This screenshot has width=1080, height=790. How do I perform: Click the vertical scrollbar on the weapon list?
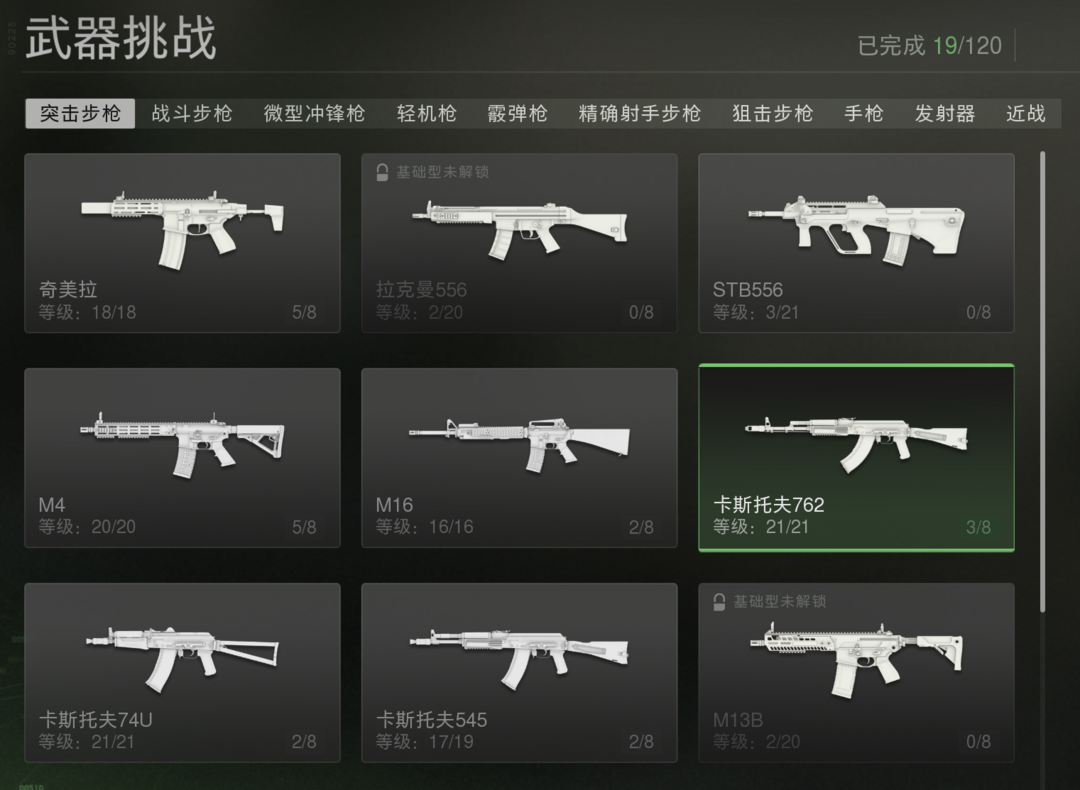click(x=1043, y=382)
